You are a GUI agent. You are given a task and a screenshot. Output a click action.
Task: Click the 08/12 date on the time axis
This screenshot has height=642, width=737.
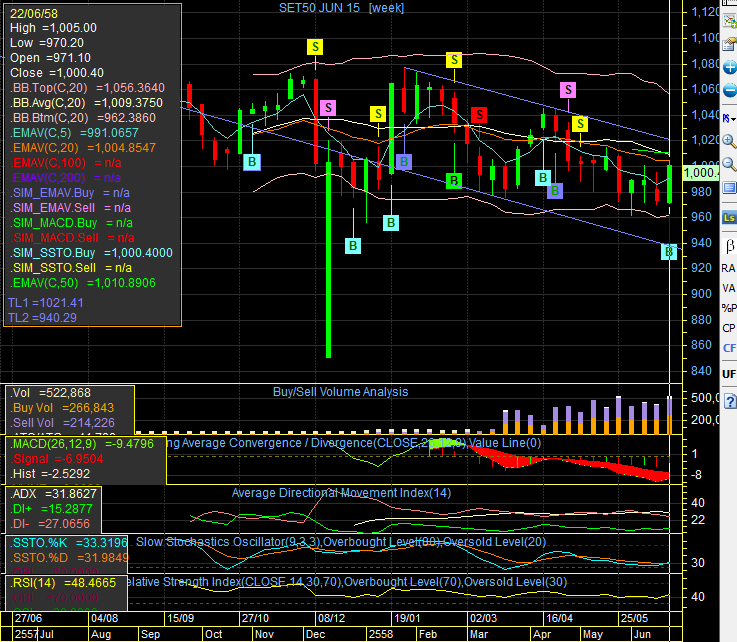331,618
